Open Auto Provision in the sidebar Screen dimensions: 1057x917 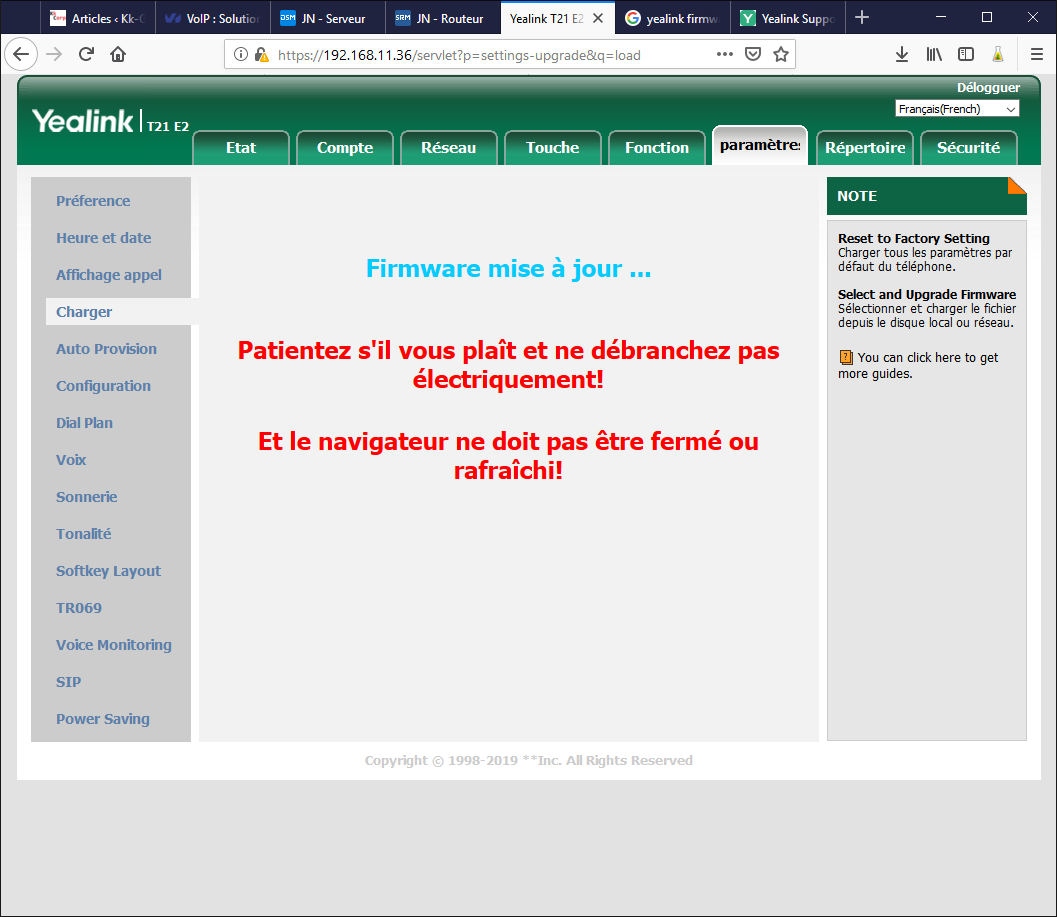click(106, 349)
